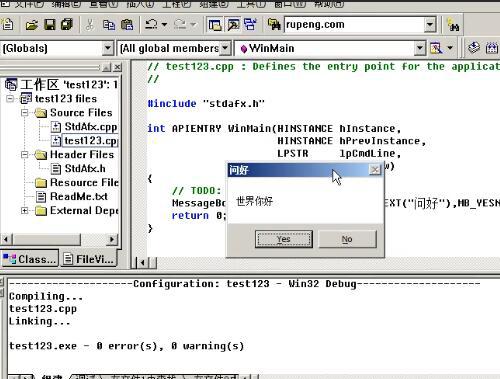Click the '0 error(s), 0 warning(s)' output line
Image resolution: width=500 pixels, height=379 pixels.
127,346
